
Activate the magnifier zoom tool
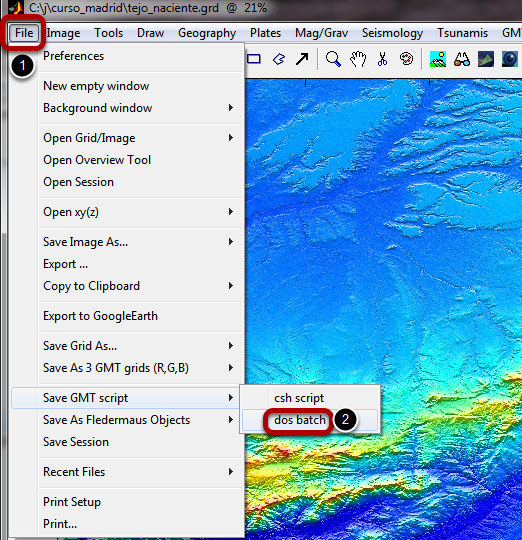(x=333, y=59)
